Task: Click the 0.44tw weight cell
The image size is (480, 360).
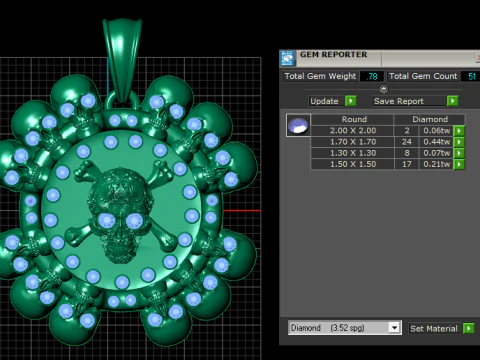Action: point(436,142)
